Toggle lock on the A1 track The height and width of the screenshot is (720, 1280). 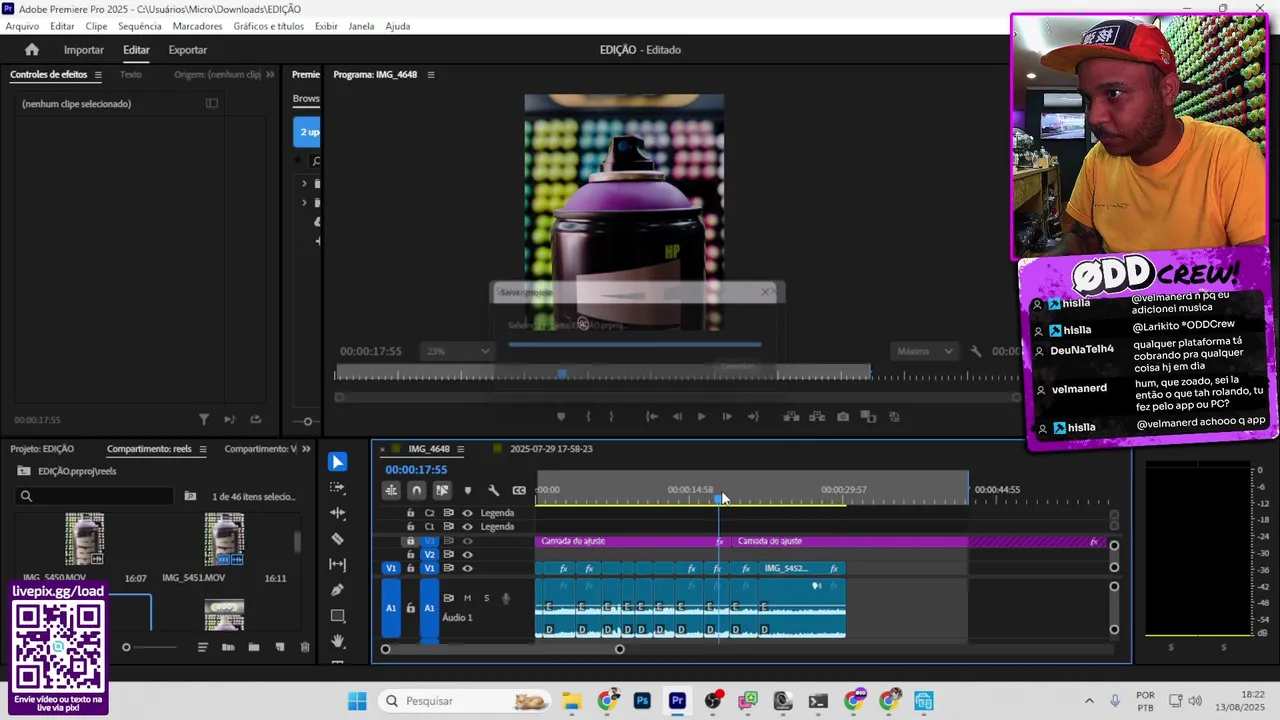[410, 608]
